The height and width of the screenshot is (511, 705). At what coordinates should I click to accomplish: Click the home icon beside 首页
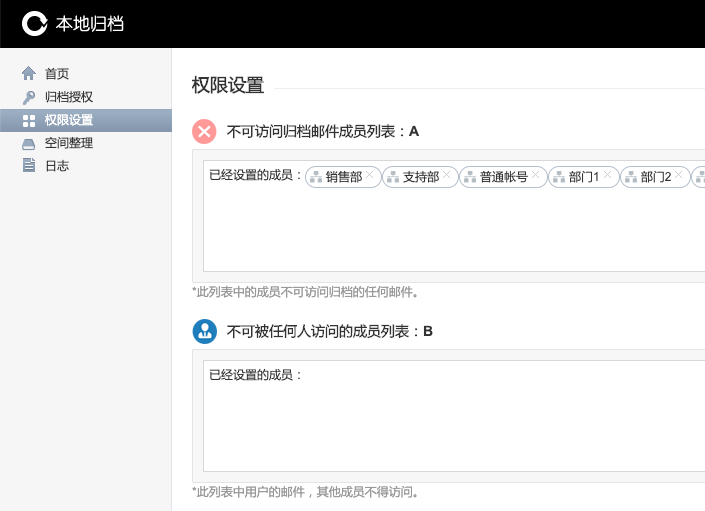(x=28, y=73)
